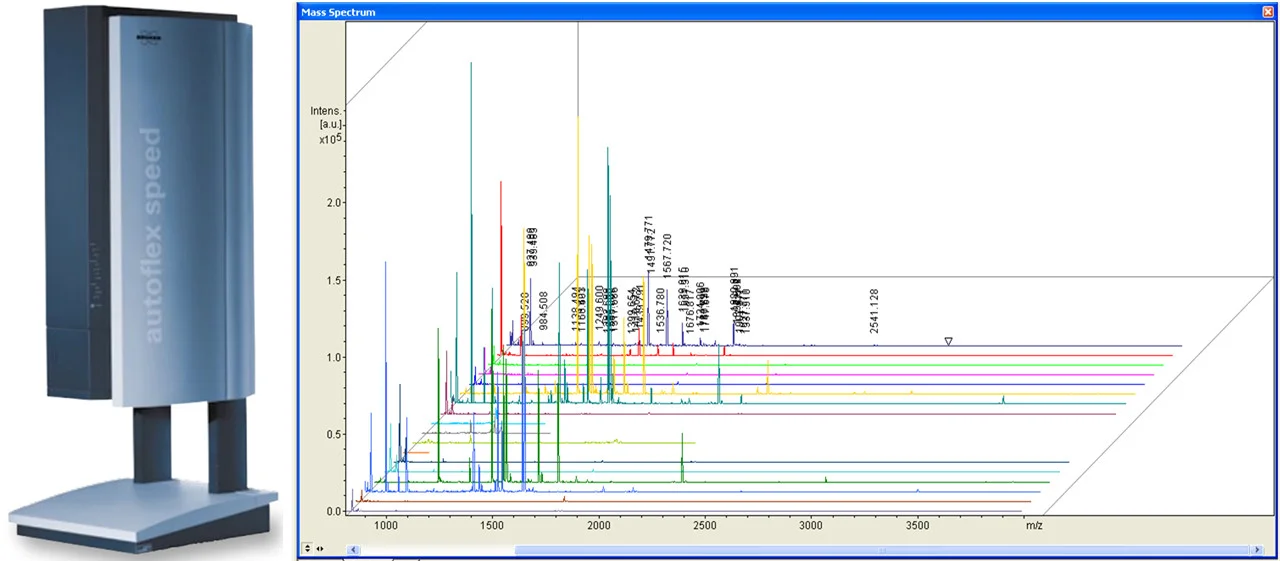The image size is (1280, 561).
Task: Click the vertical scale arrows icon
Action: pos(307,549)
